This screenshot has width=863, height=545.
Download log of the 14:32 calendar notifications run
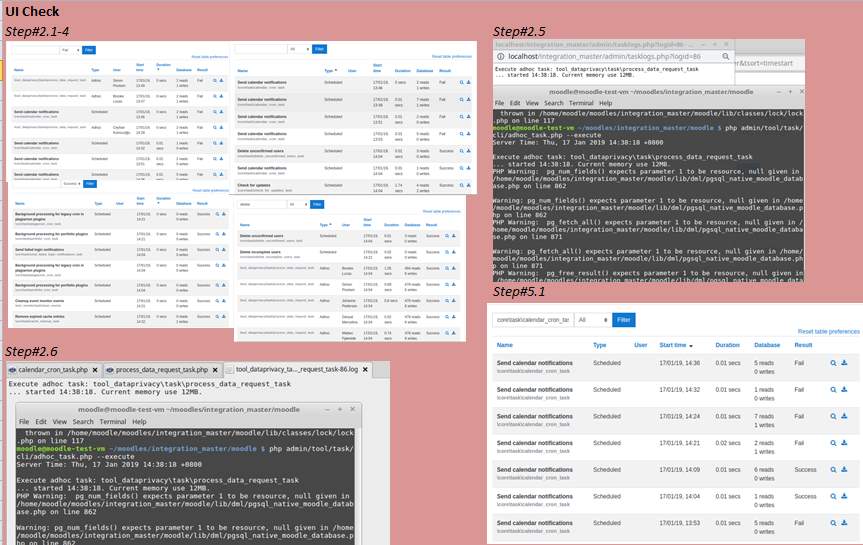click(x=844, y=389)
